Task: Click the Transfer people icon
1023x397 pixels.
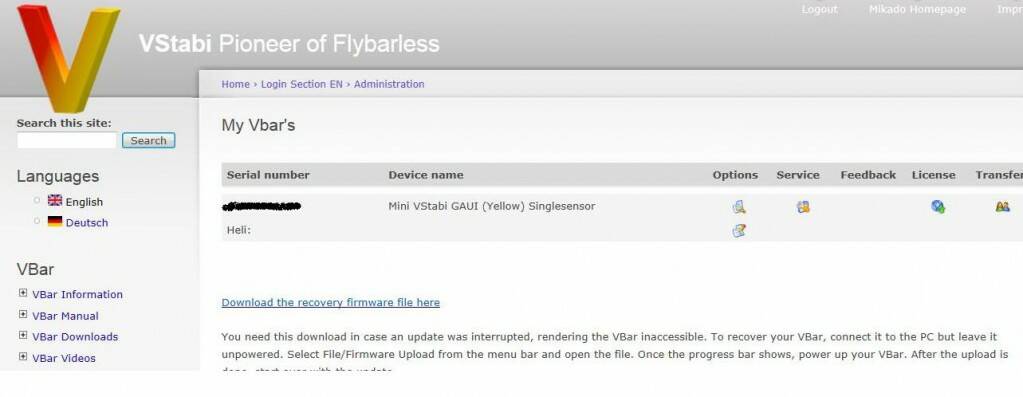Action: tap(1003, 207)
